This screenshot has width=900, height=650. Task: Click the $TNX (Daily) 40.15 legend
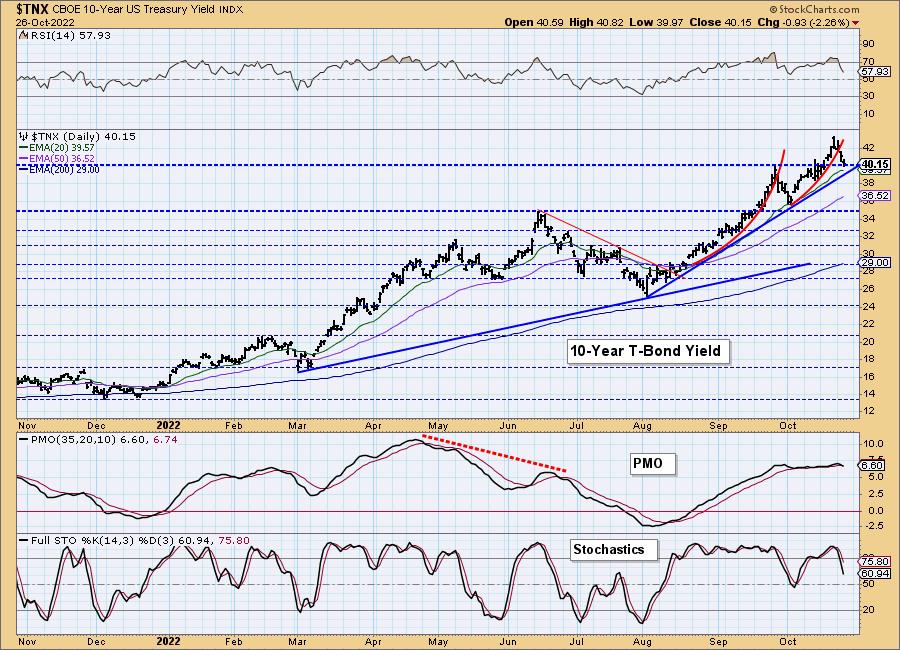coord(83,137)
